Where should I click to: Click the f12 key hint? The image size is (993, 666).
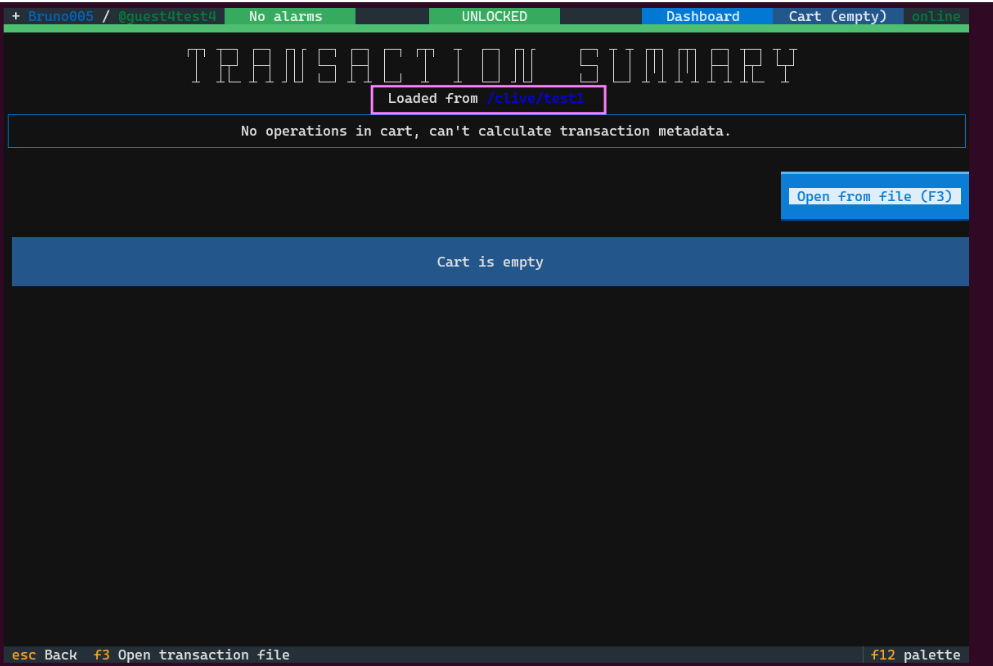click(883, 655)
